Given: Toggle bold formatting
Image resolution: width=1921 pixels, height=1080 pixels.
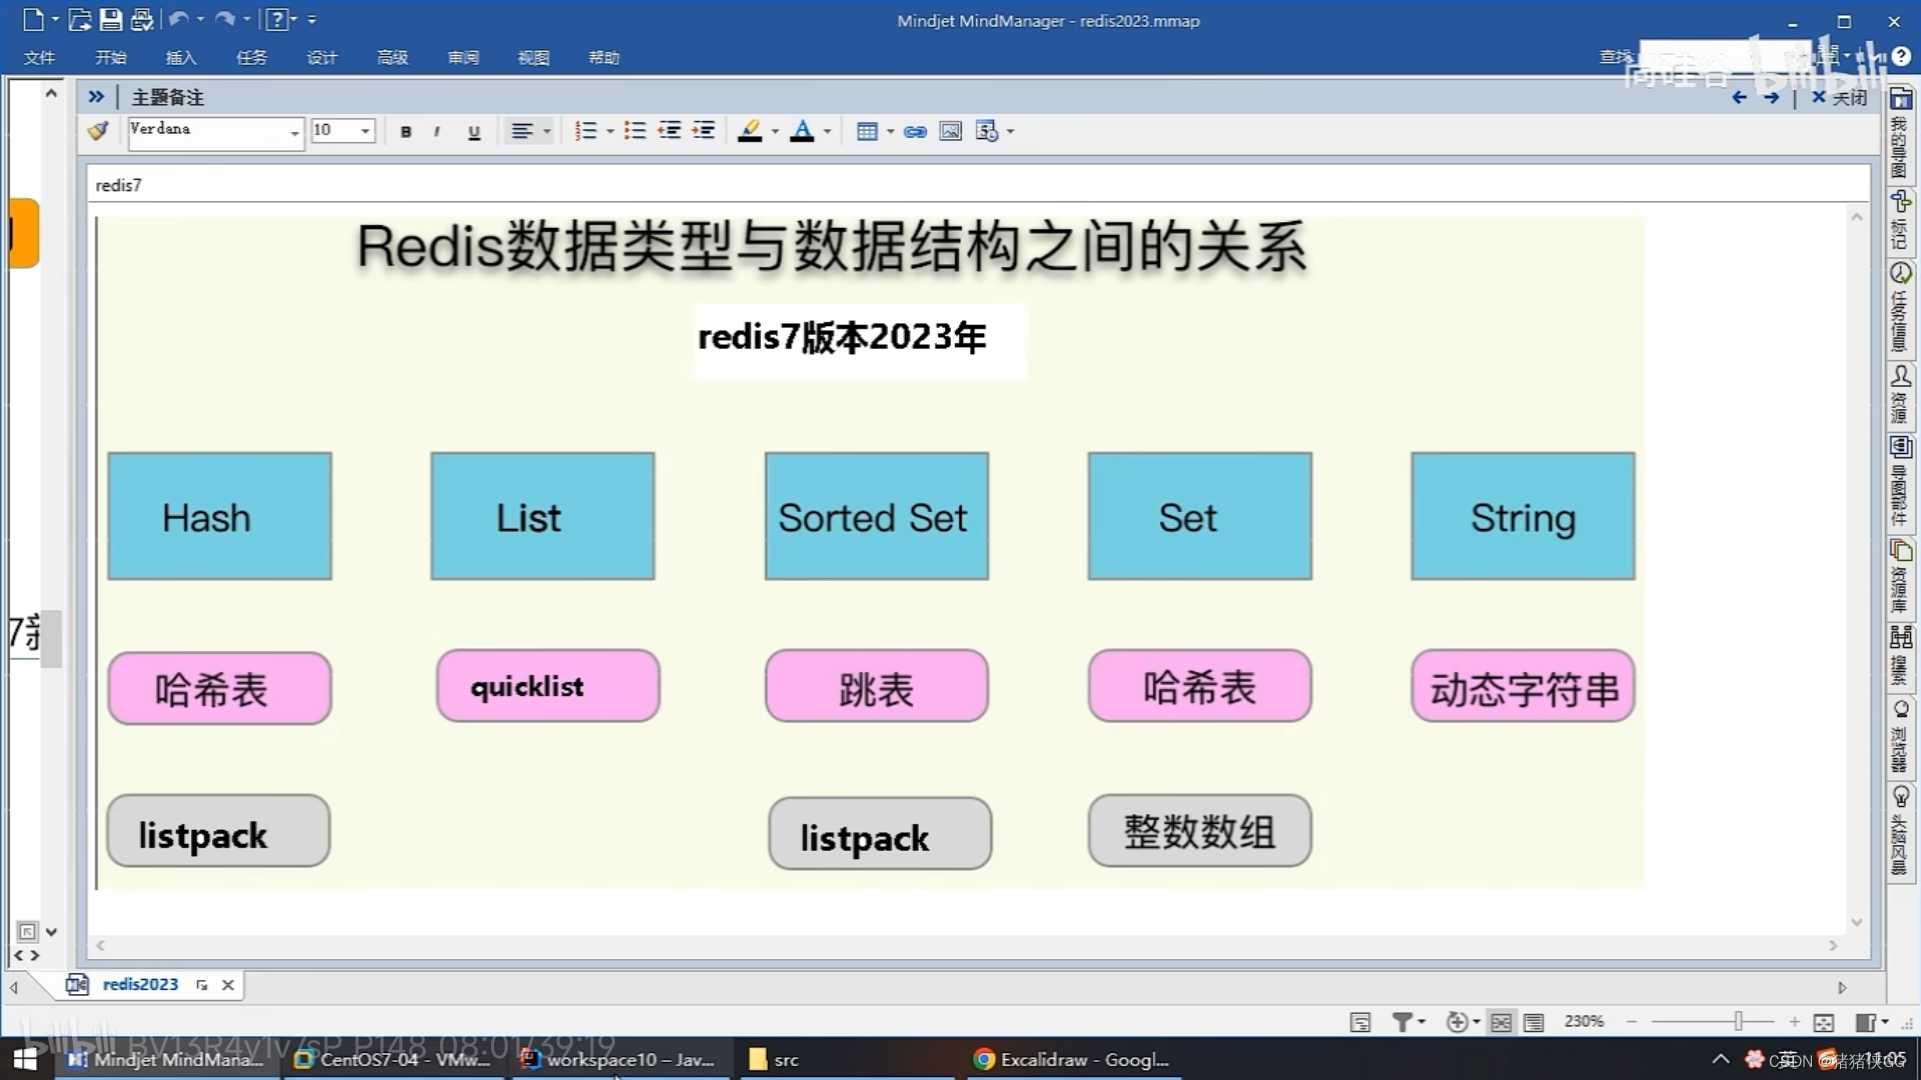Looking at the screenshot, I should pyautogui.click(x=405, y=131).
